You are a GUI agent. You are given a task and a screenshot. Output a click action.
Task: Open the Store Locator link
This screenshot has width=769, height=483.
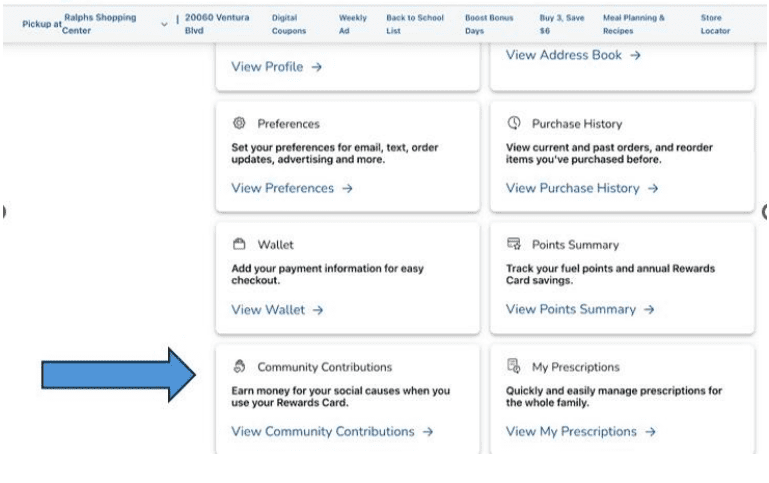(715, 24)
